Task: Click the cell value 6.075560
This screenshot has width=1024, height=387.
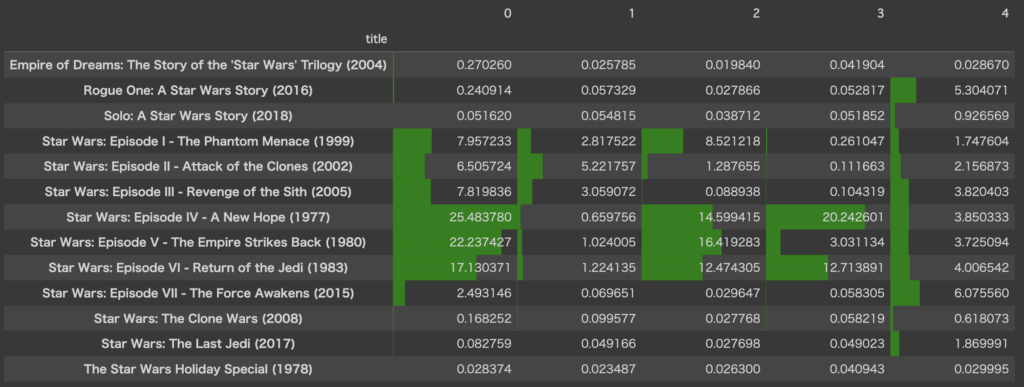Action: tap(982, 293)
